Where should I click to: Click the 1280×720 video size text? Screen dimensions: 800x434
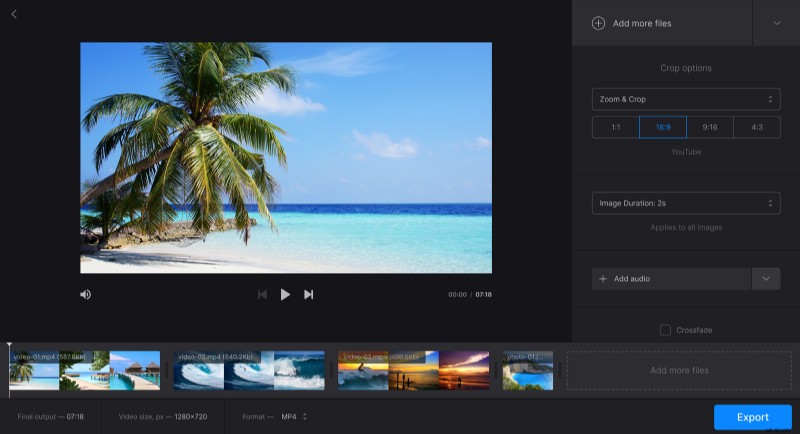pos(191,417)
